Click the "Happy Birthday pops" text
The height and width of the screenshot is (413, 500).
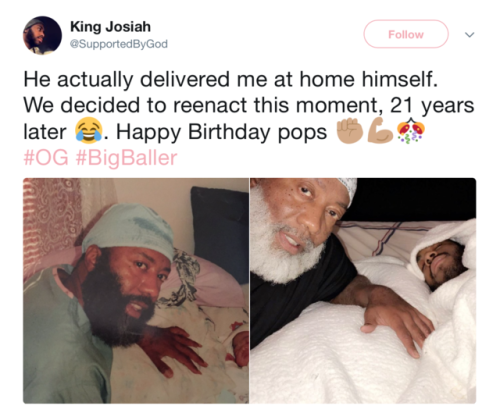[x=221, y=132]
